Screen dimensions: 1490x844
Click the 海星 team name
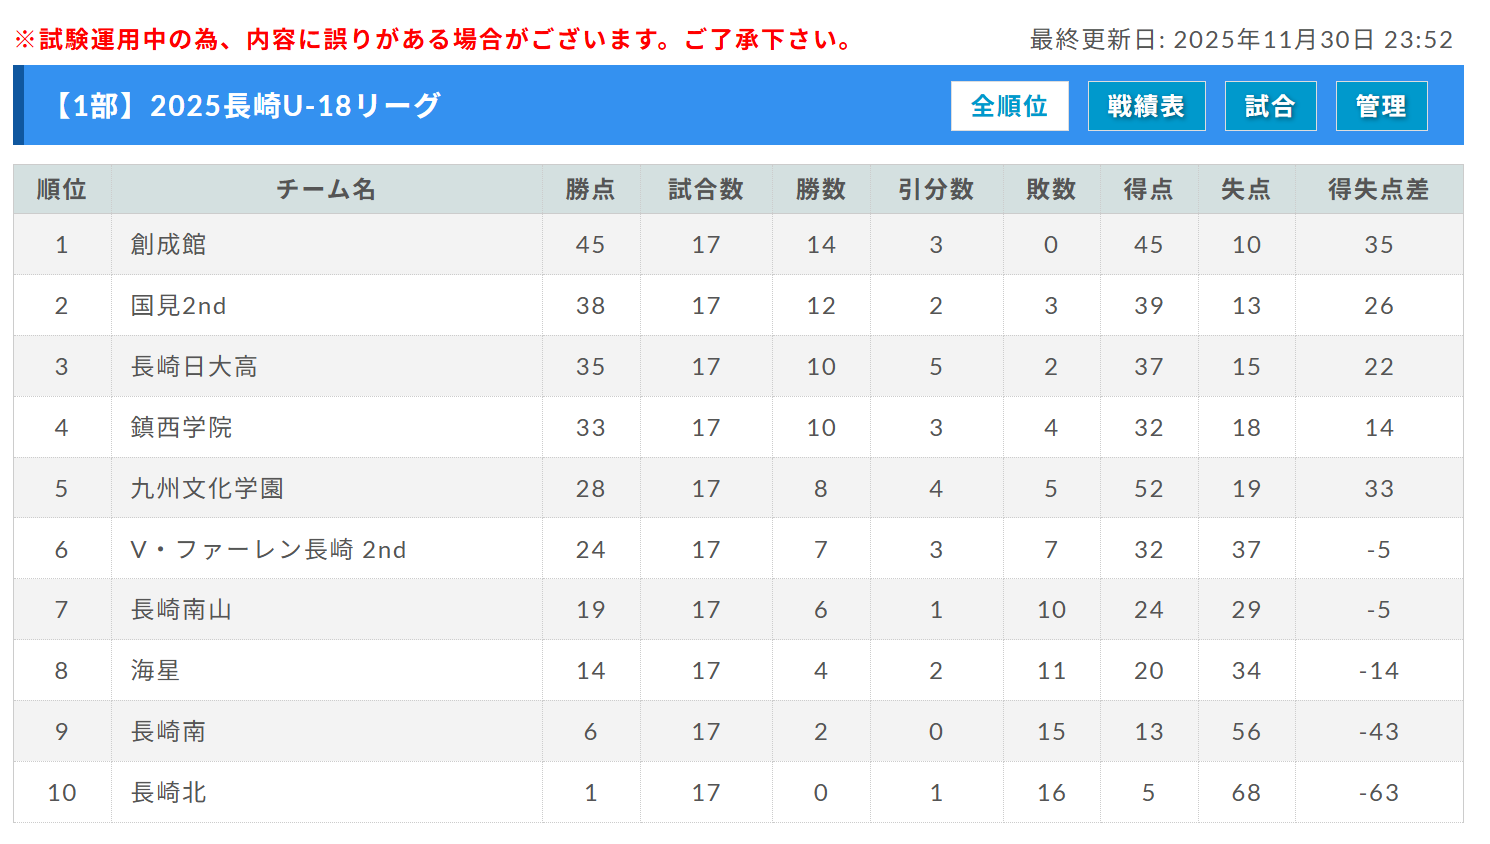click(155, 671)
